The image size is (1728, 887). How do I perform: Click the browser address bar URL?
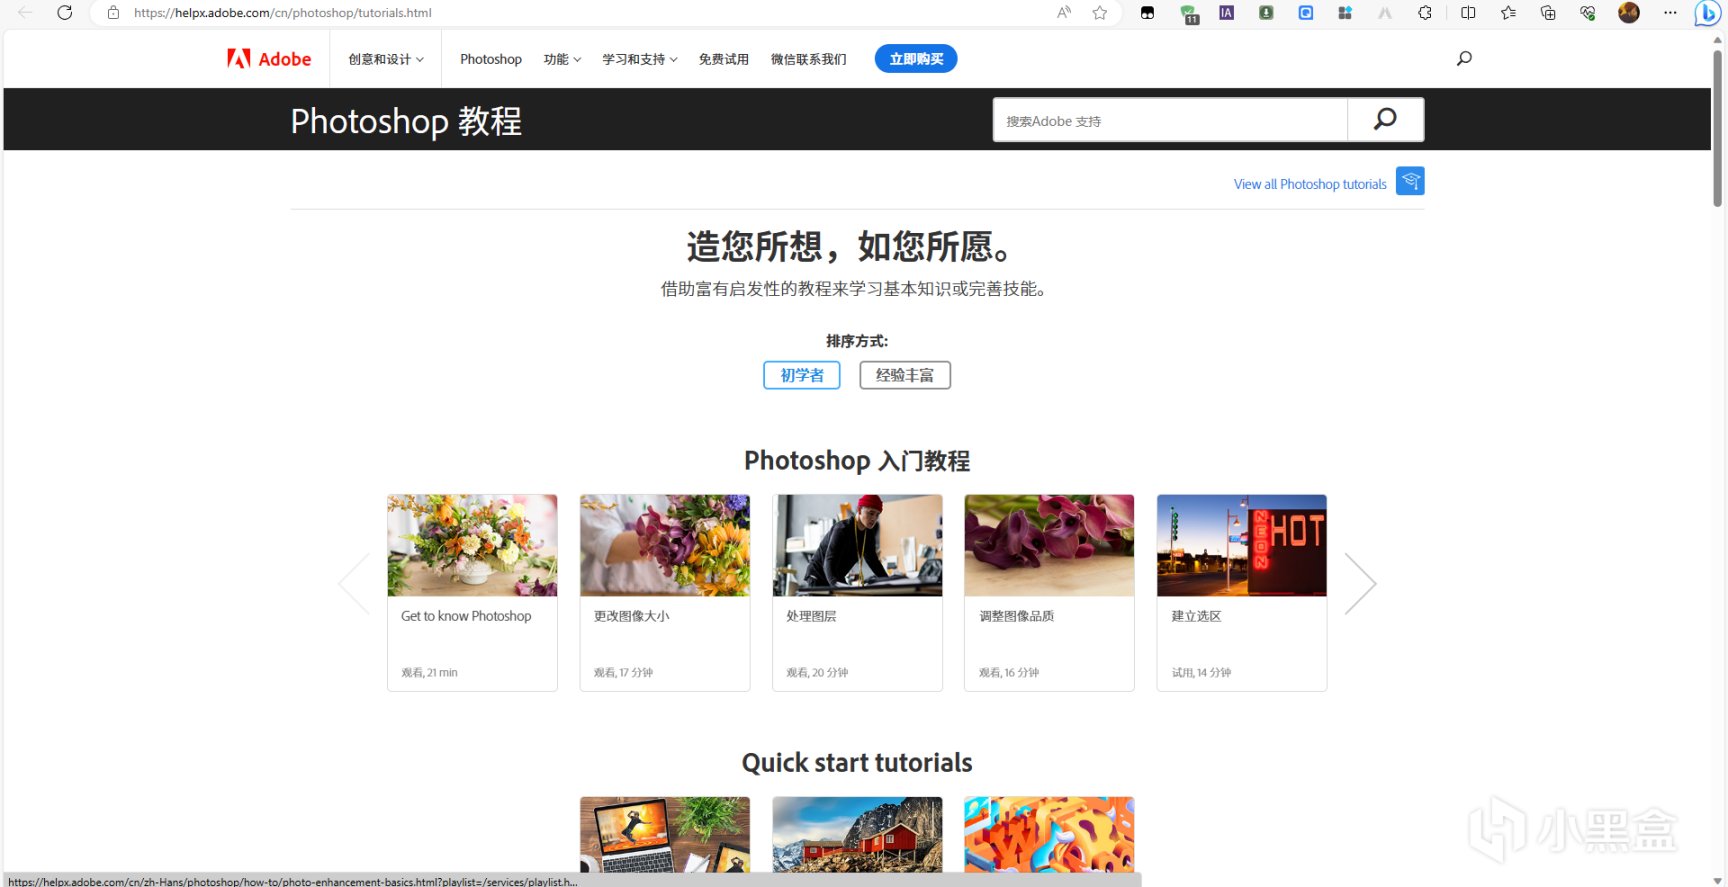click(x=283, y=13)
